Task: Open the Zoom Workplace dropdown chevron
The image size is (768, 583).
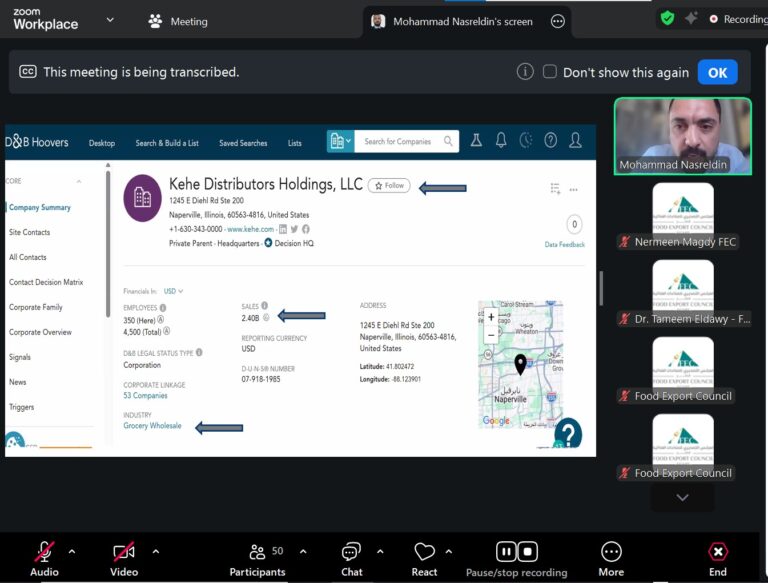Action: pos(109,19)
